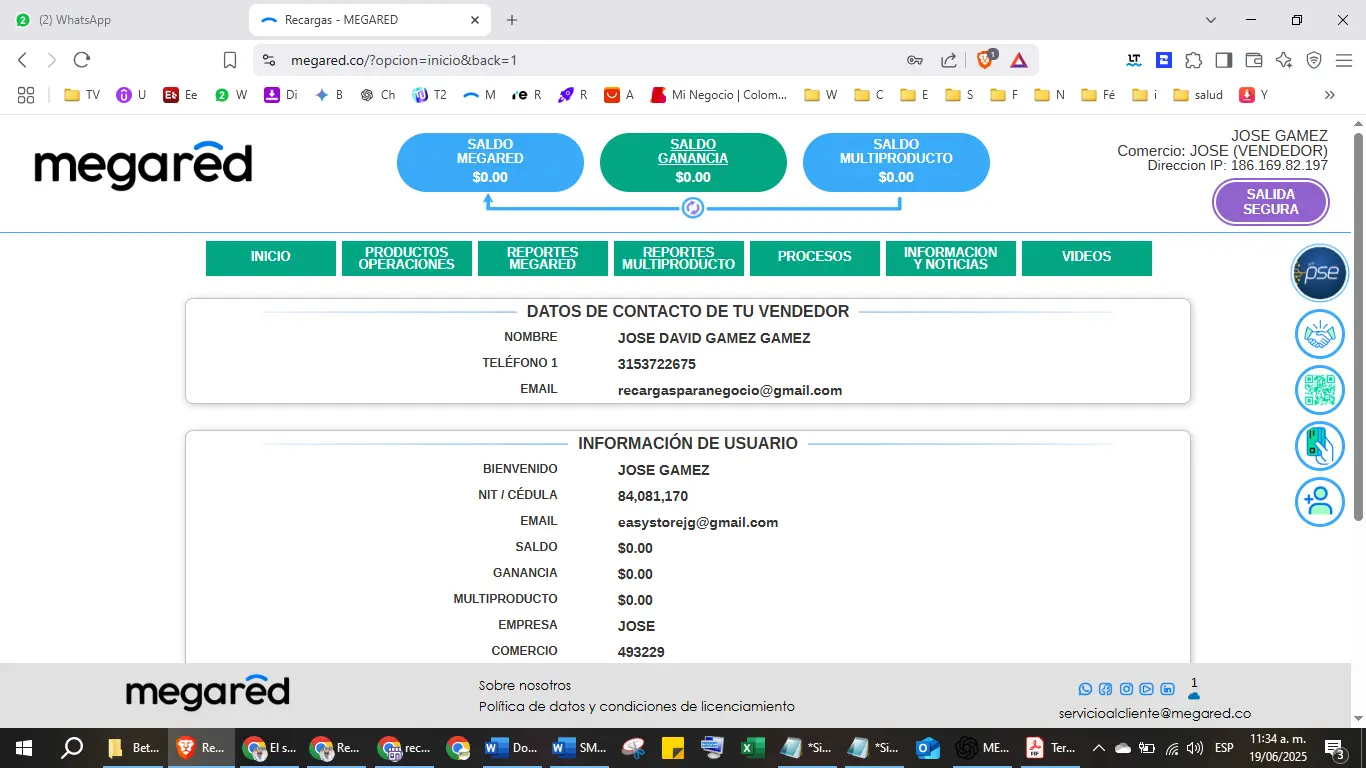Open the REPORTES MEGARED menu

(x=543, y=258)
